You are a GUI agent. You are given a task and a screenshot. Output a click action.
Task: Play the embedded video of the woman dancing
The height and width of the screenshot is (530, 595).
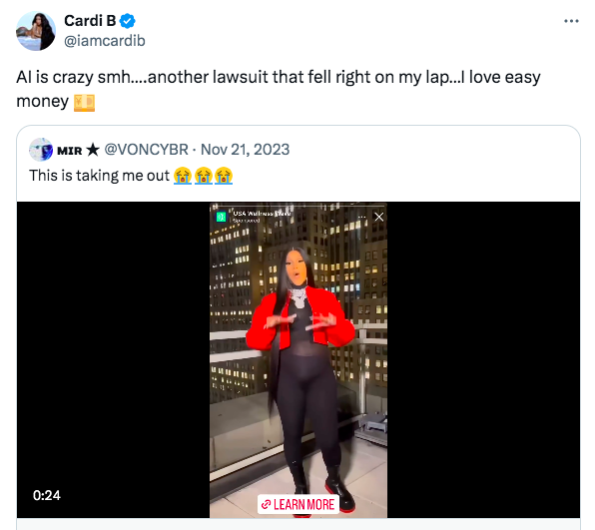tap(298, 360)
